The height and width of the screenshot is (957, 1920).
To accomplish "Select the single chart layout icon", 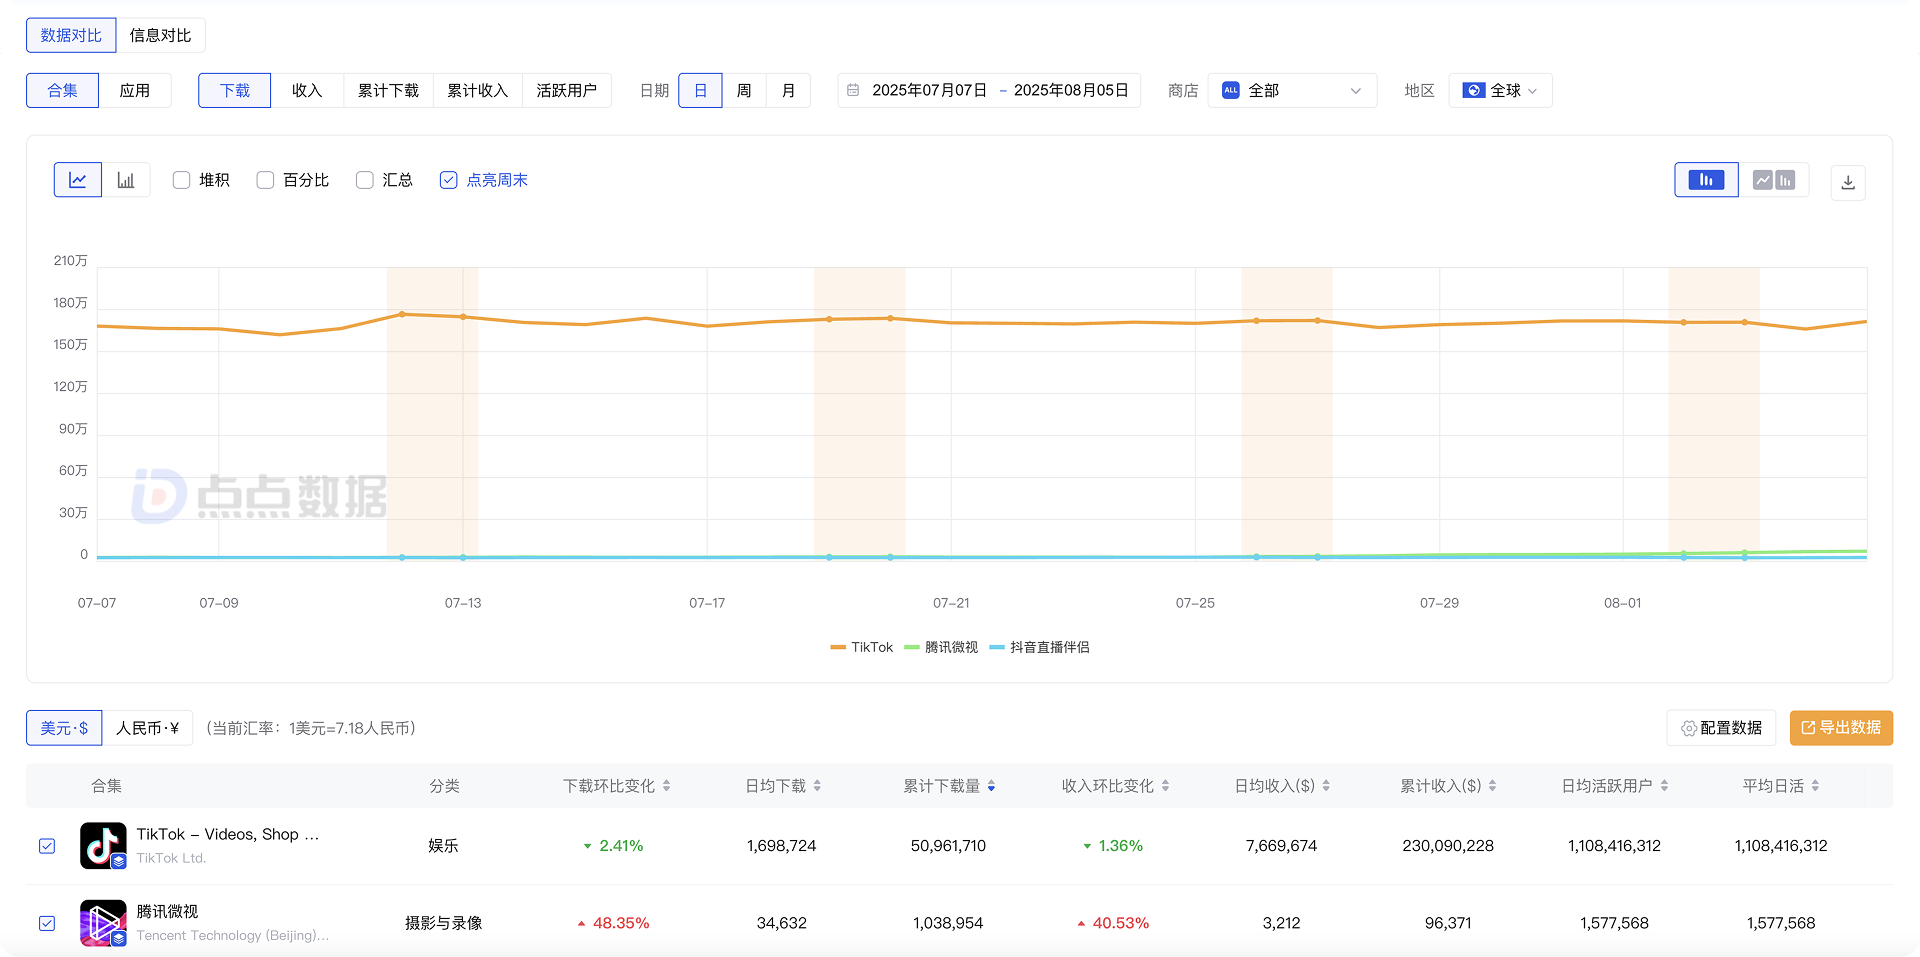I will [x=1706, y=180].
